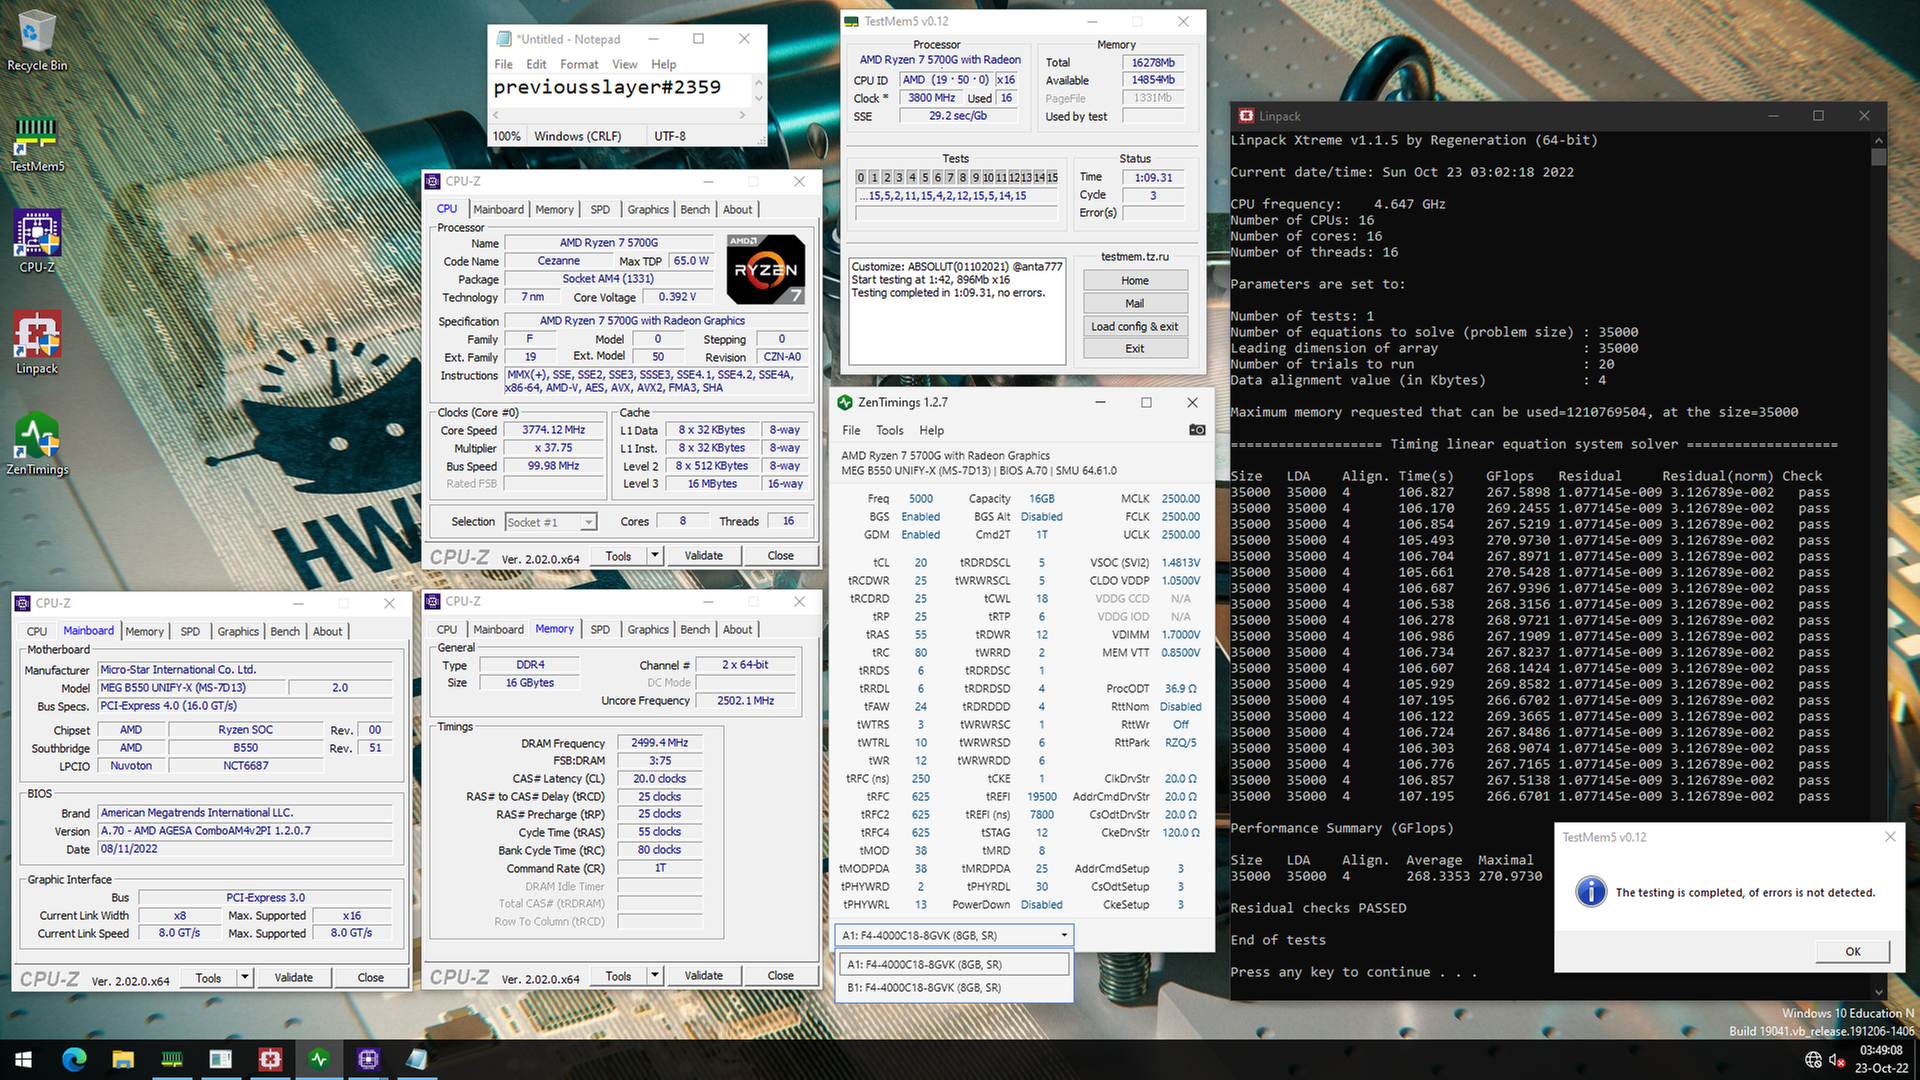Select the TestMem5 desktop shortcut
1920x1080 pixels.
click(x=37, y=143)
